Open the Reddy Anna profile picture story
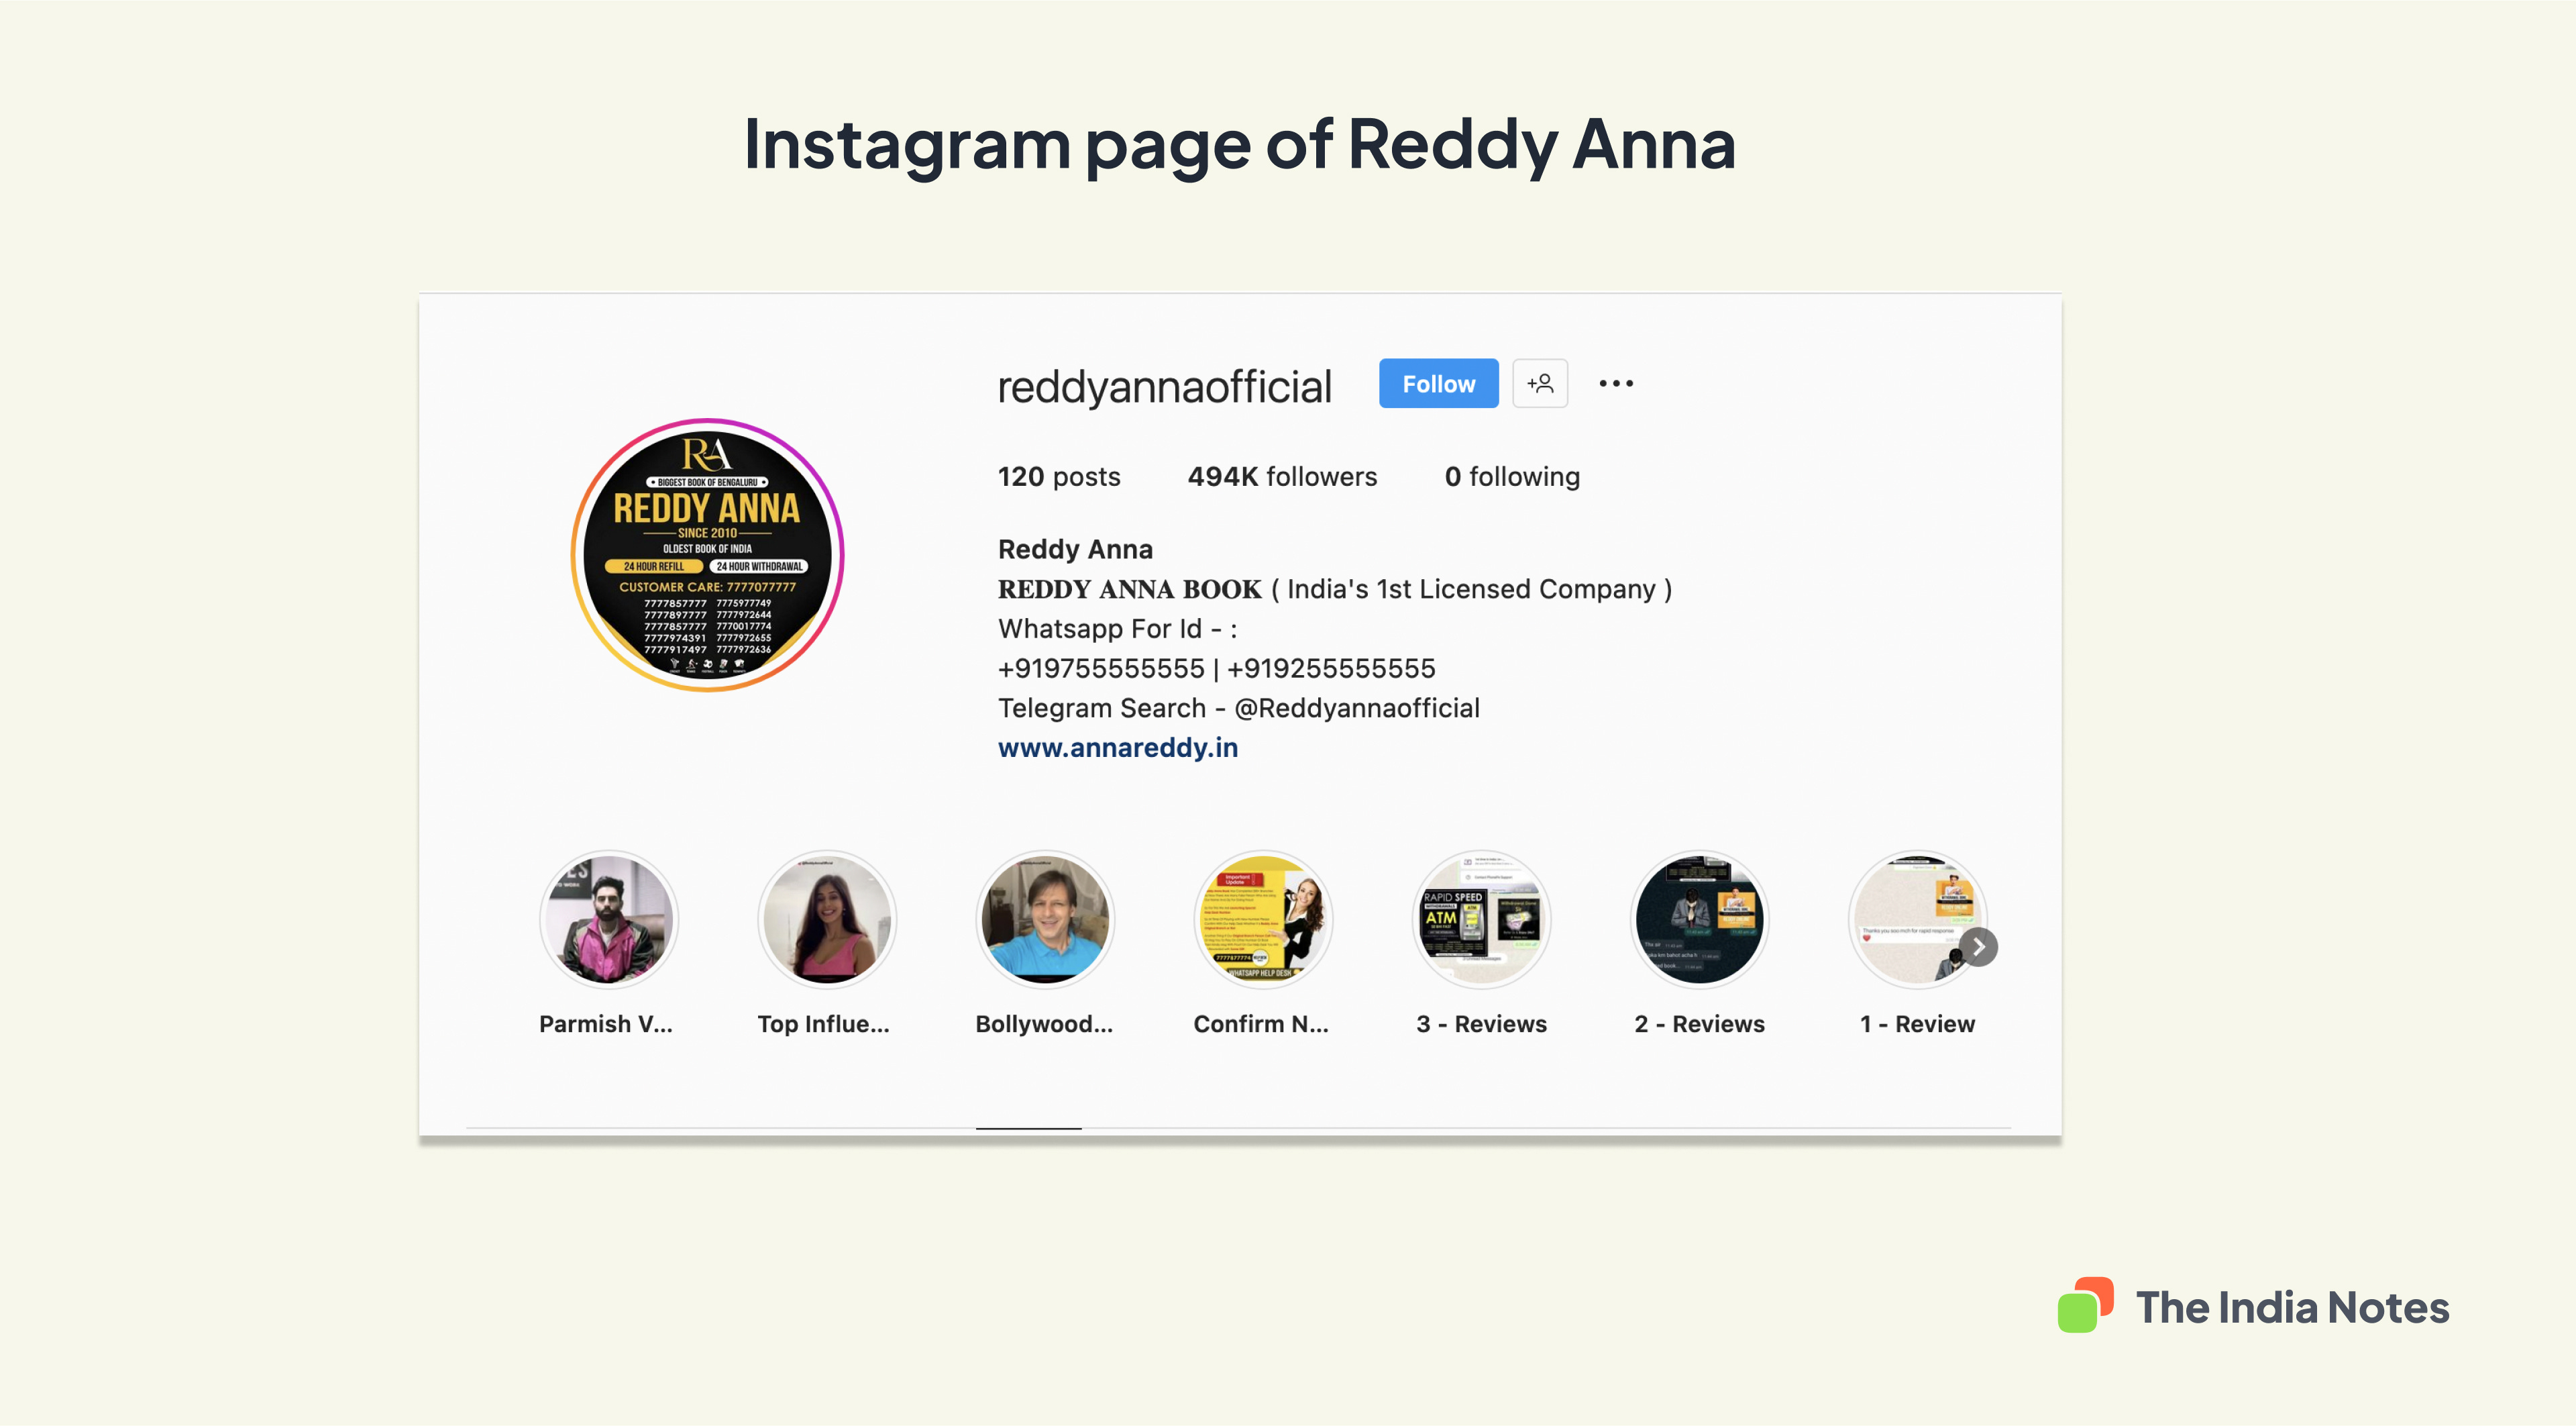Screen dimensions: 2576x1426 pyautogui.click(x=708, y=555)
